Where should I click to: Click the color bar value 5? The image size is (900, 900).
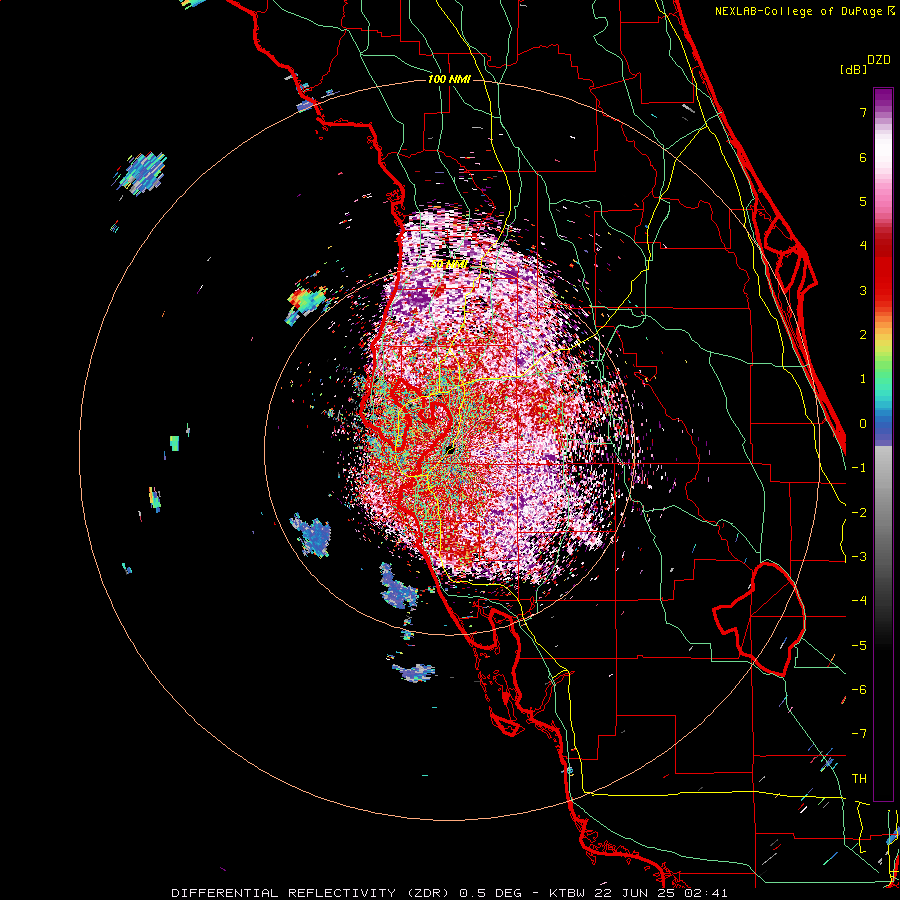[x=863, y=201]
